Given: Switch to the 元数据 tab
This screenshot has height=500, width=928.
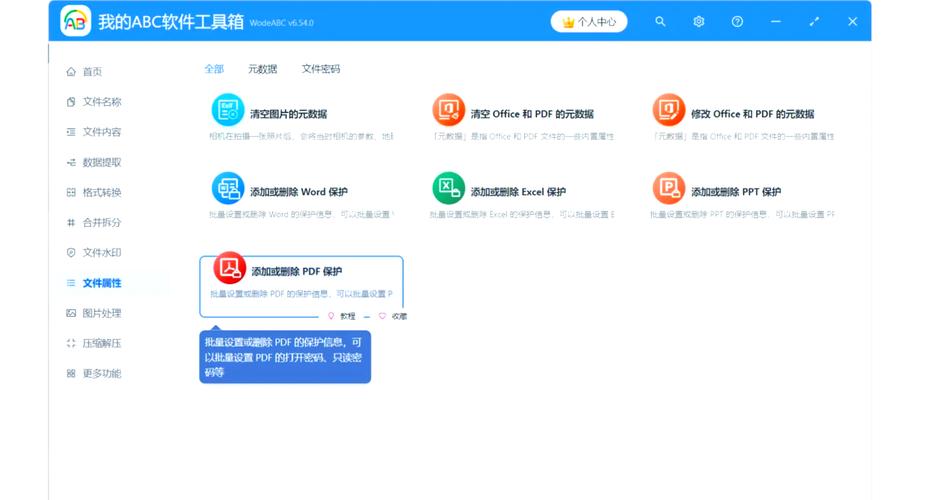Looking at the screenshot, I should coord(263,69).
